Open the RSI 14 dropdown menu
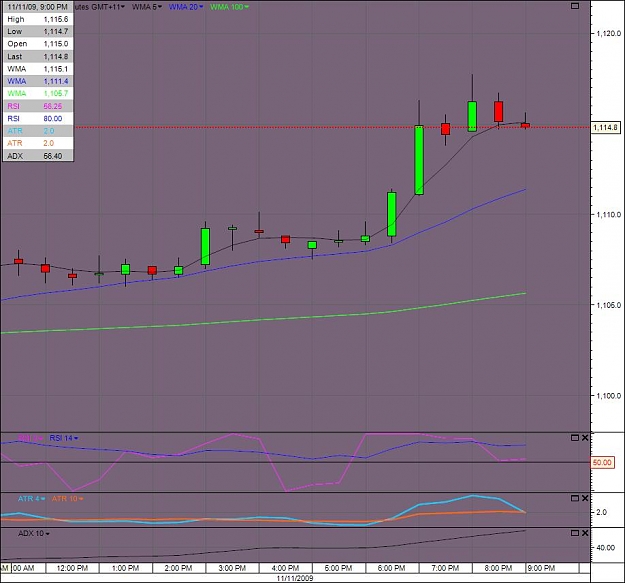This screenshot has width=625, height=583. 64,438
